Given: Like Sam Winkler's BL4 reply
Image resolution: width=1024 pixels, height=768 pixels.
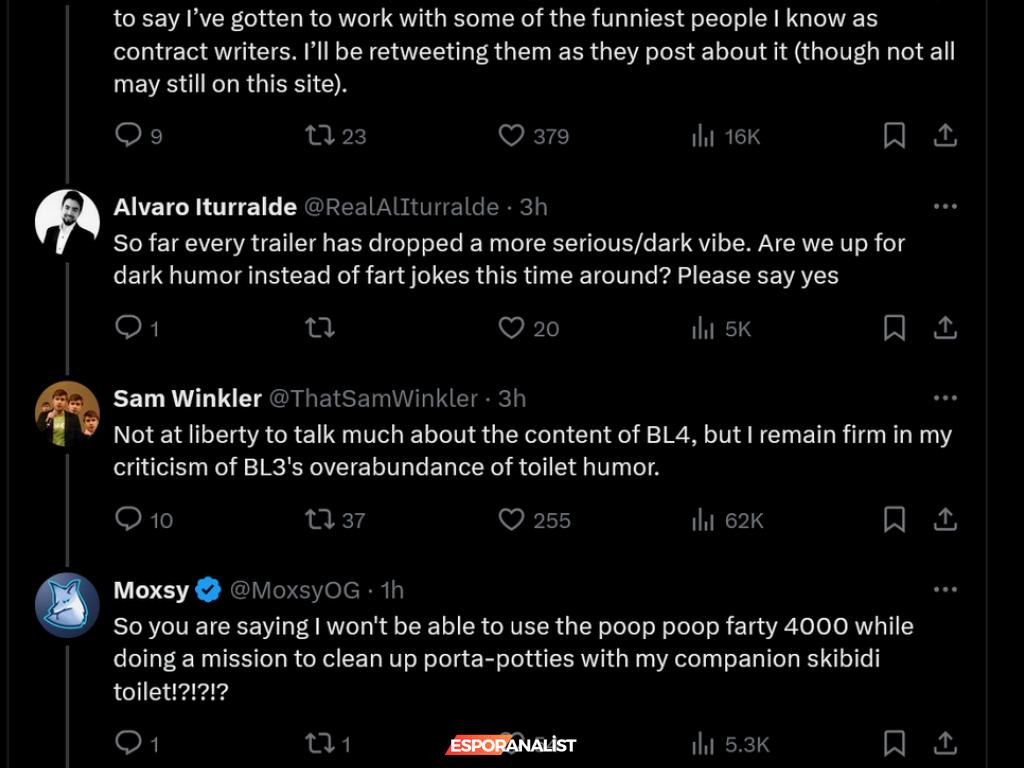Looking at the screenshot, I should [x=512, y=520].
